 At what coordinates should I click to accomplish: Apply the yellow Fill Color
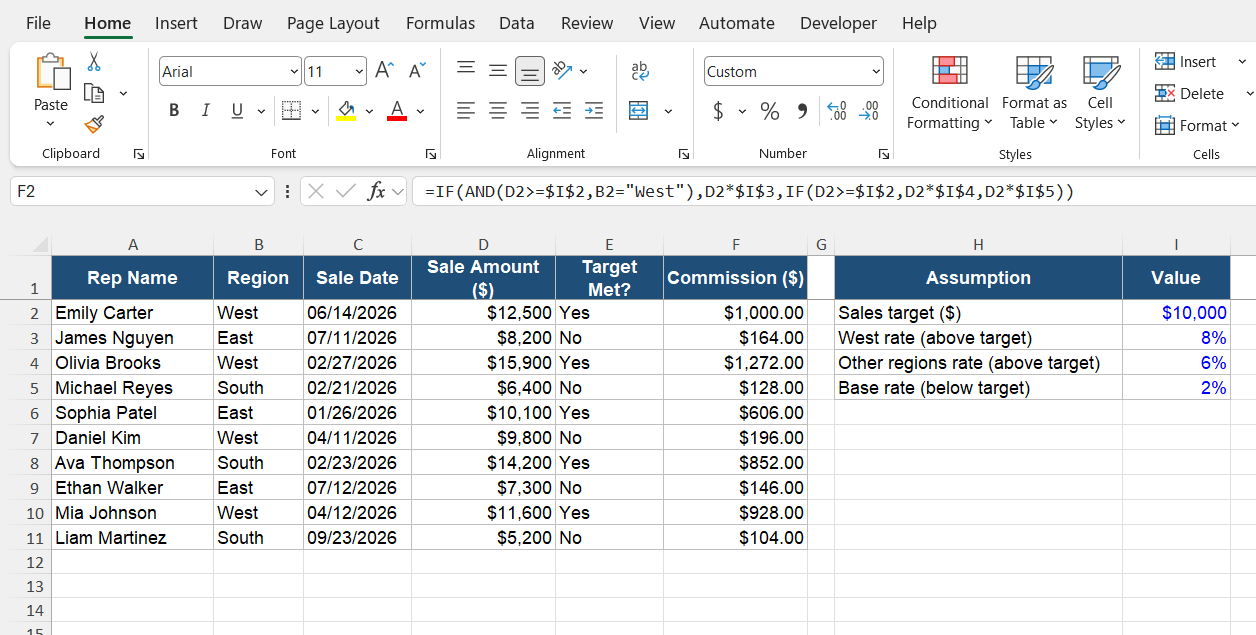pyautogui.click(x=346, y=110)
